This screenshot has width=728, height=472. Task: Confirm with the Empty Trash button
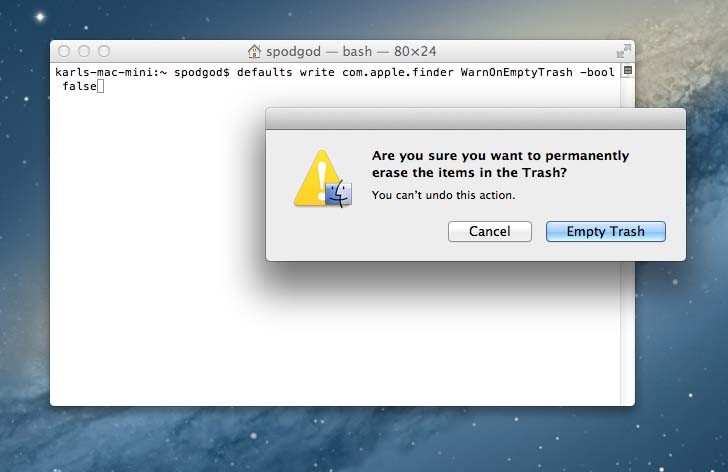point(605,231)
